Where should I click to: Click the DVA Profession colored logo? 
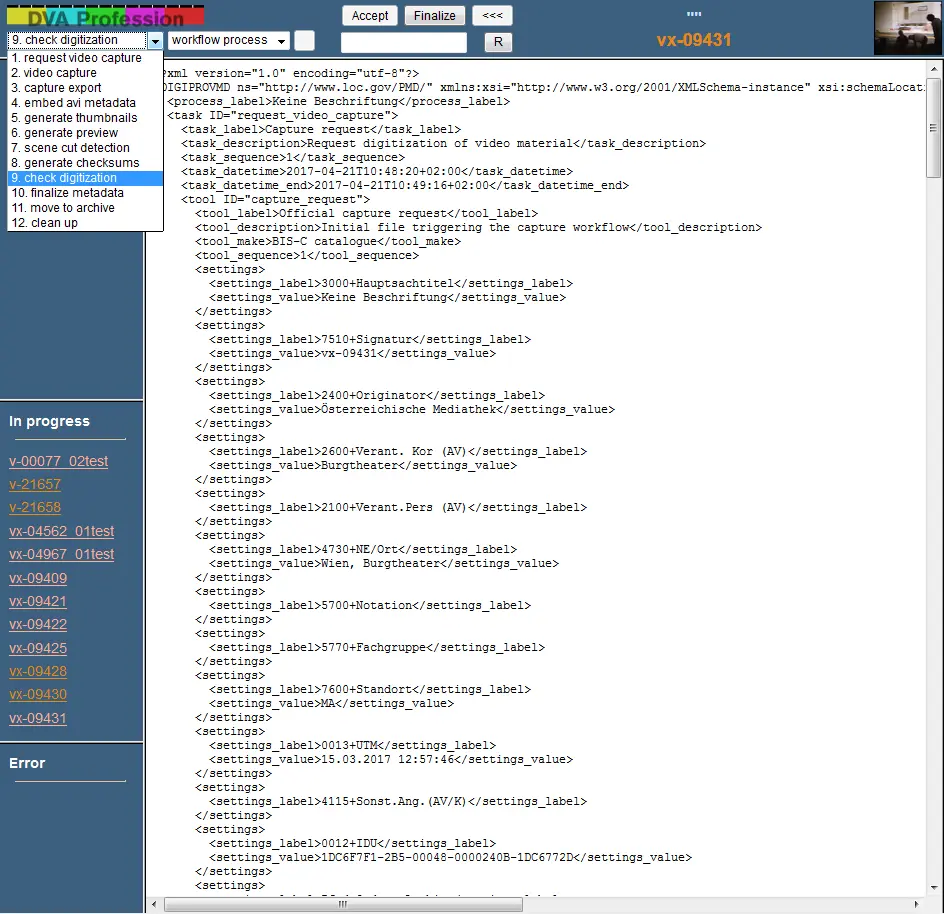tap(107, 15)
